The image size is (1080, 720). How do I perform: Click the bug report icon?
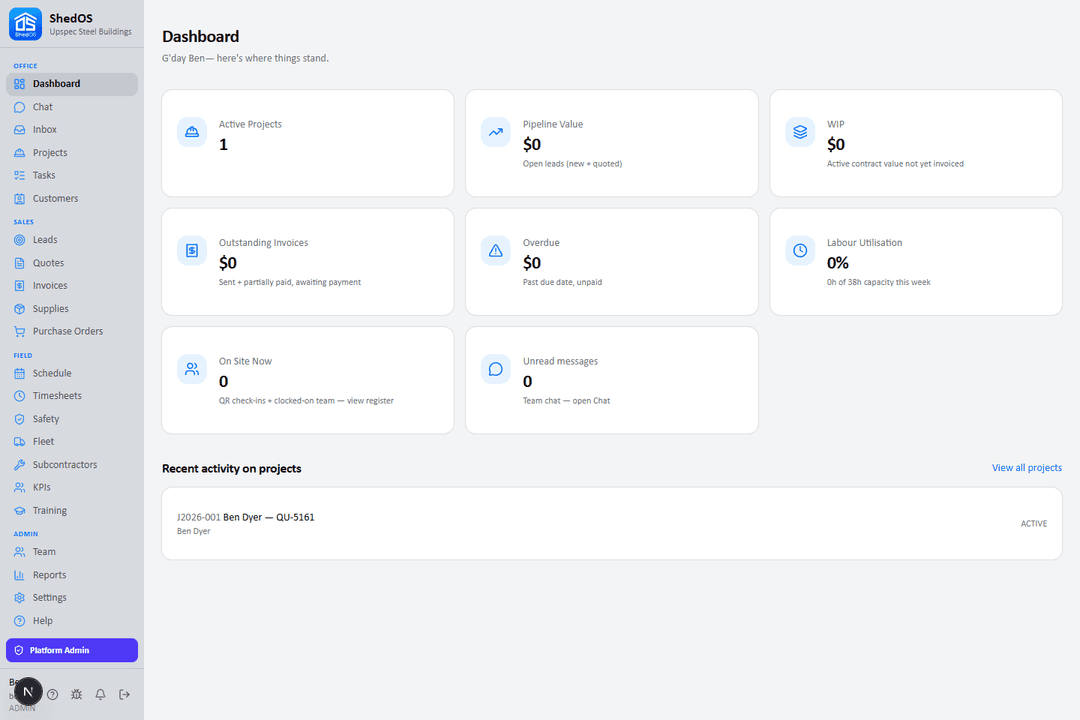click(x=76, y=695)
